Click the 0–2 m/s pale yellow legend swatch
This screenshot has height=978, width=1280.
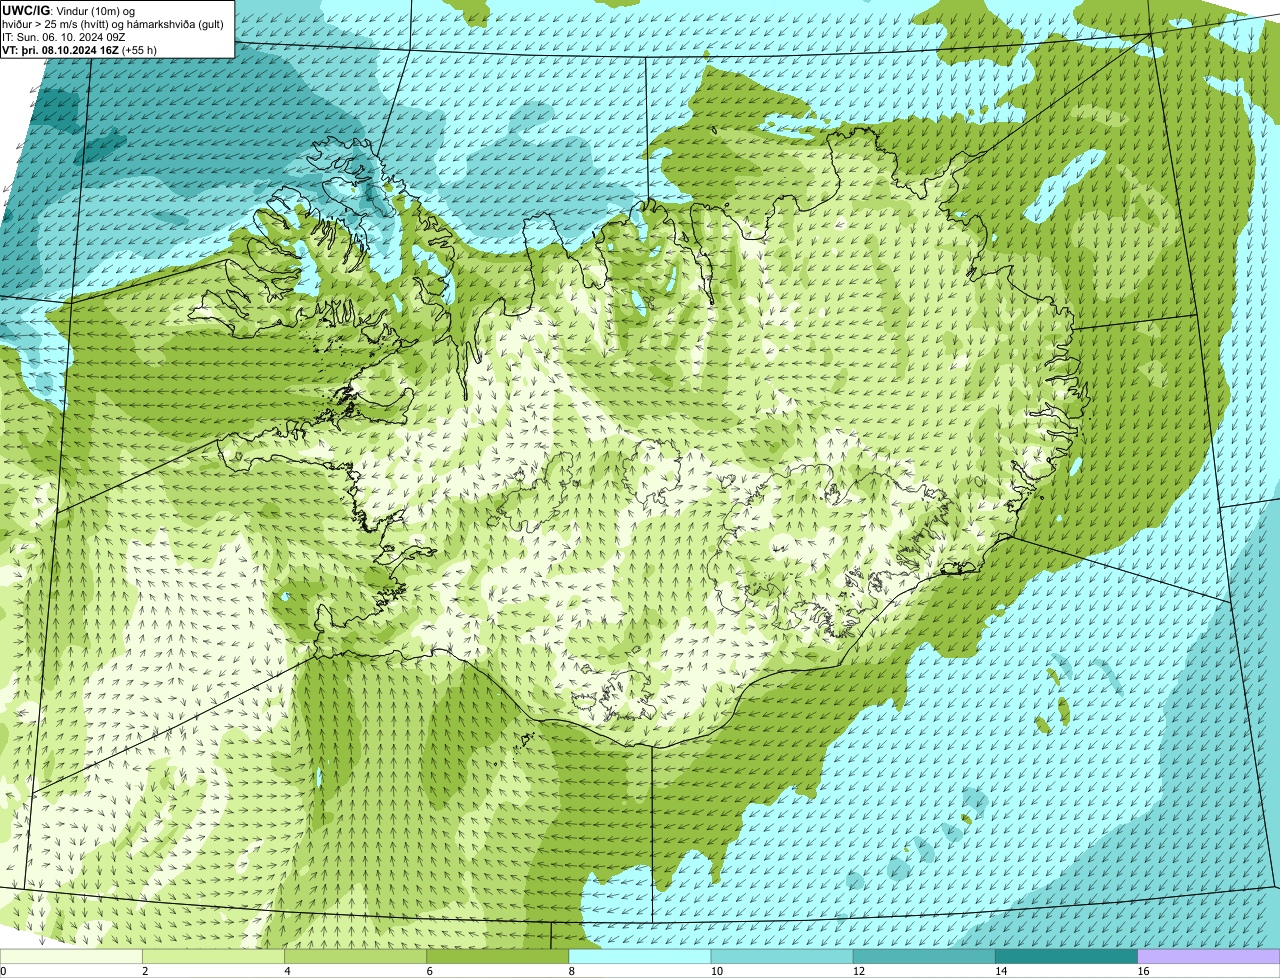pos(72,957)
